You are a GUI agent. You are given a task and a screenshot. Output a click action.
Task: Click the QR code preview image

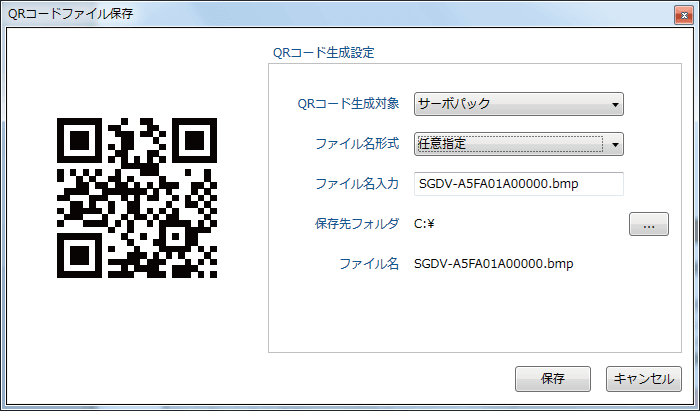(x=137, y=197)
